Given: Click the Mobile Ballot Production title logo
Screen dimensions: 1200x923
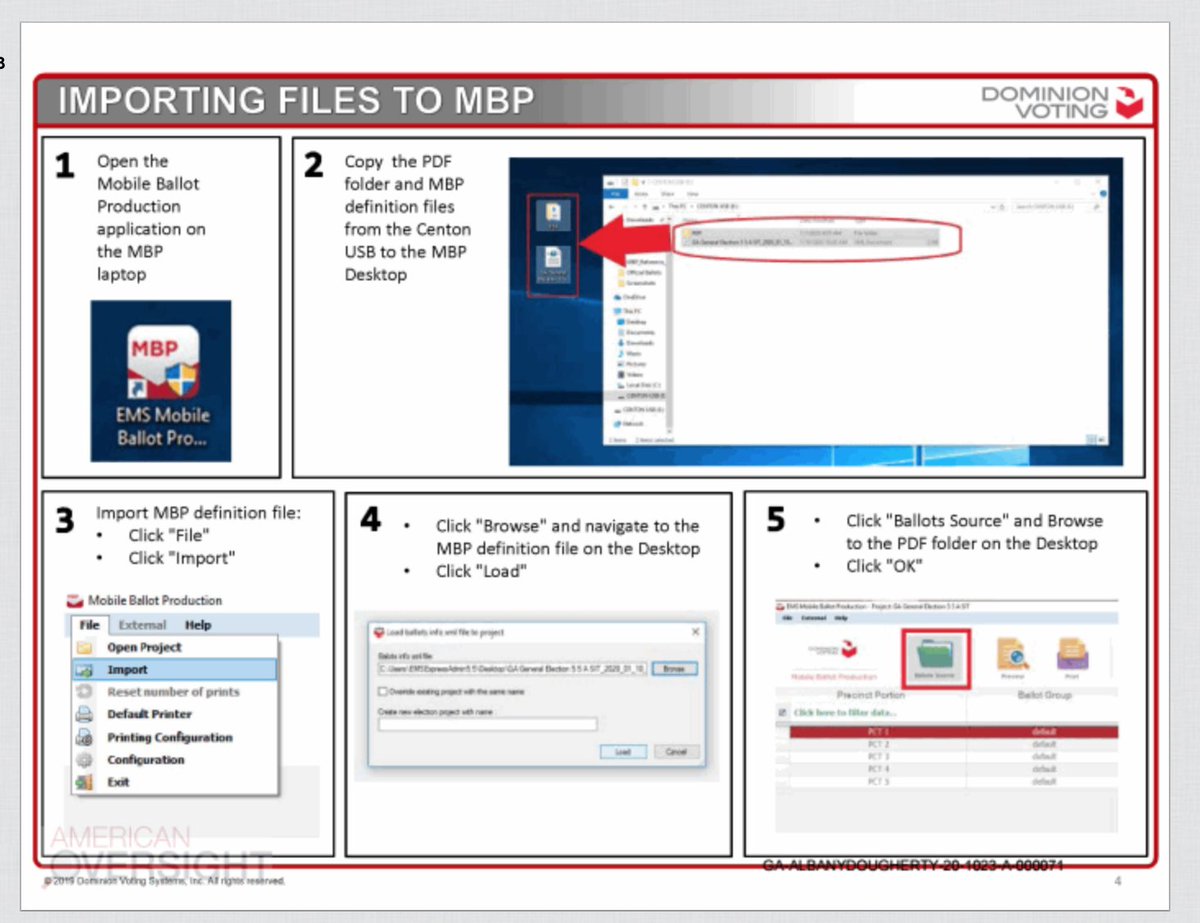Looking at the screenshot, I should point(75,600).
